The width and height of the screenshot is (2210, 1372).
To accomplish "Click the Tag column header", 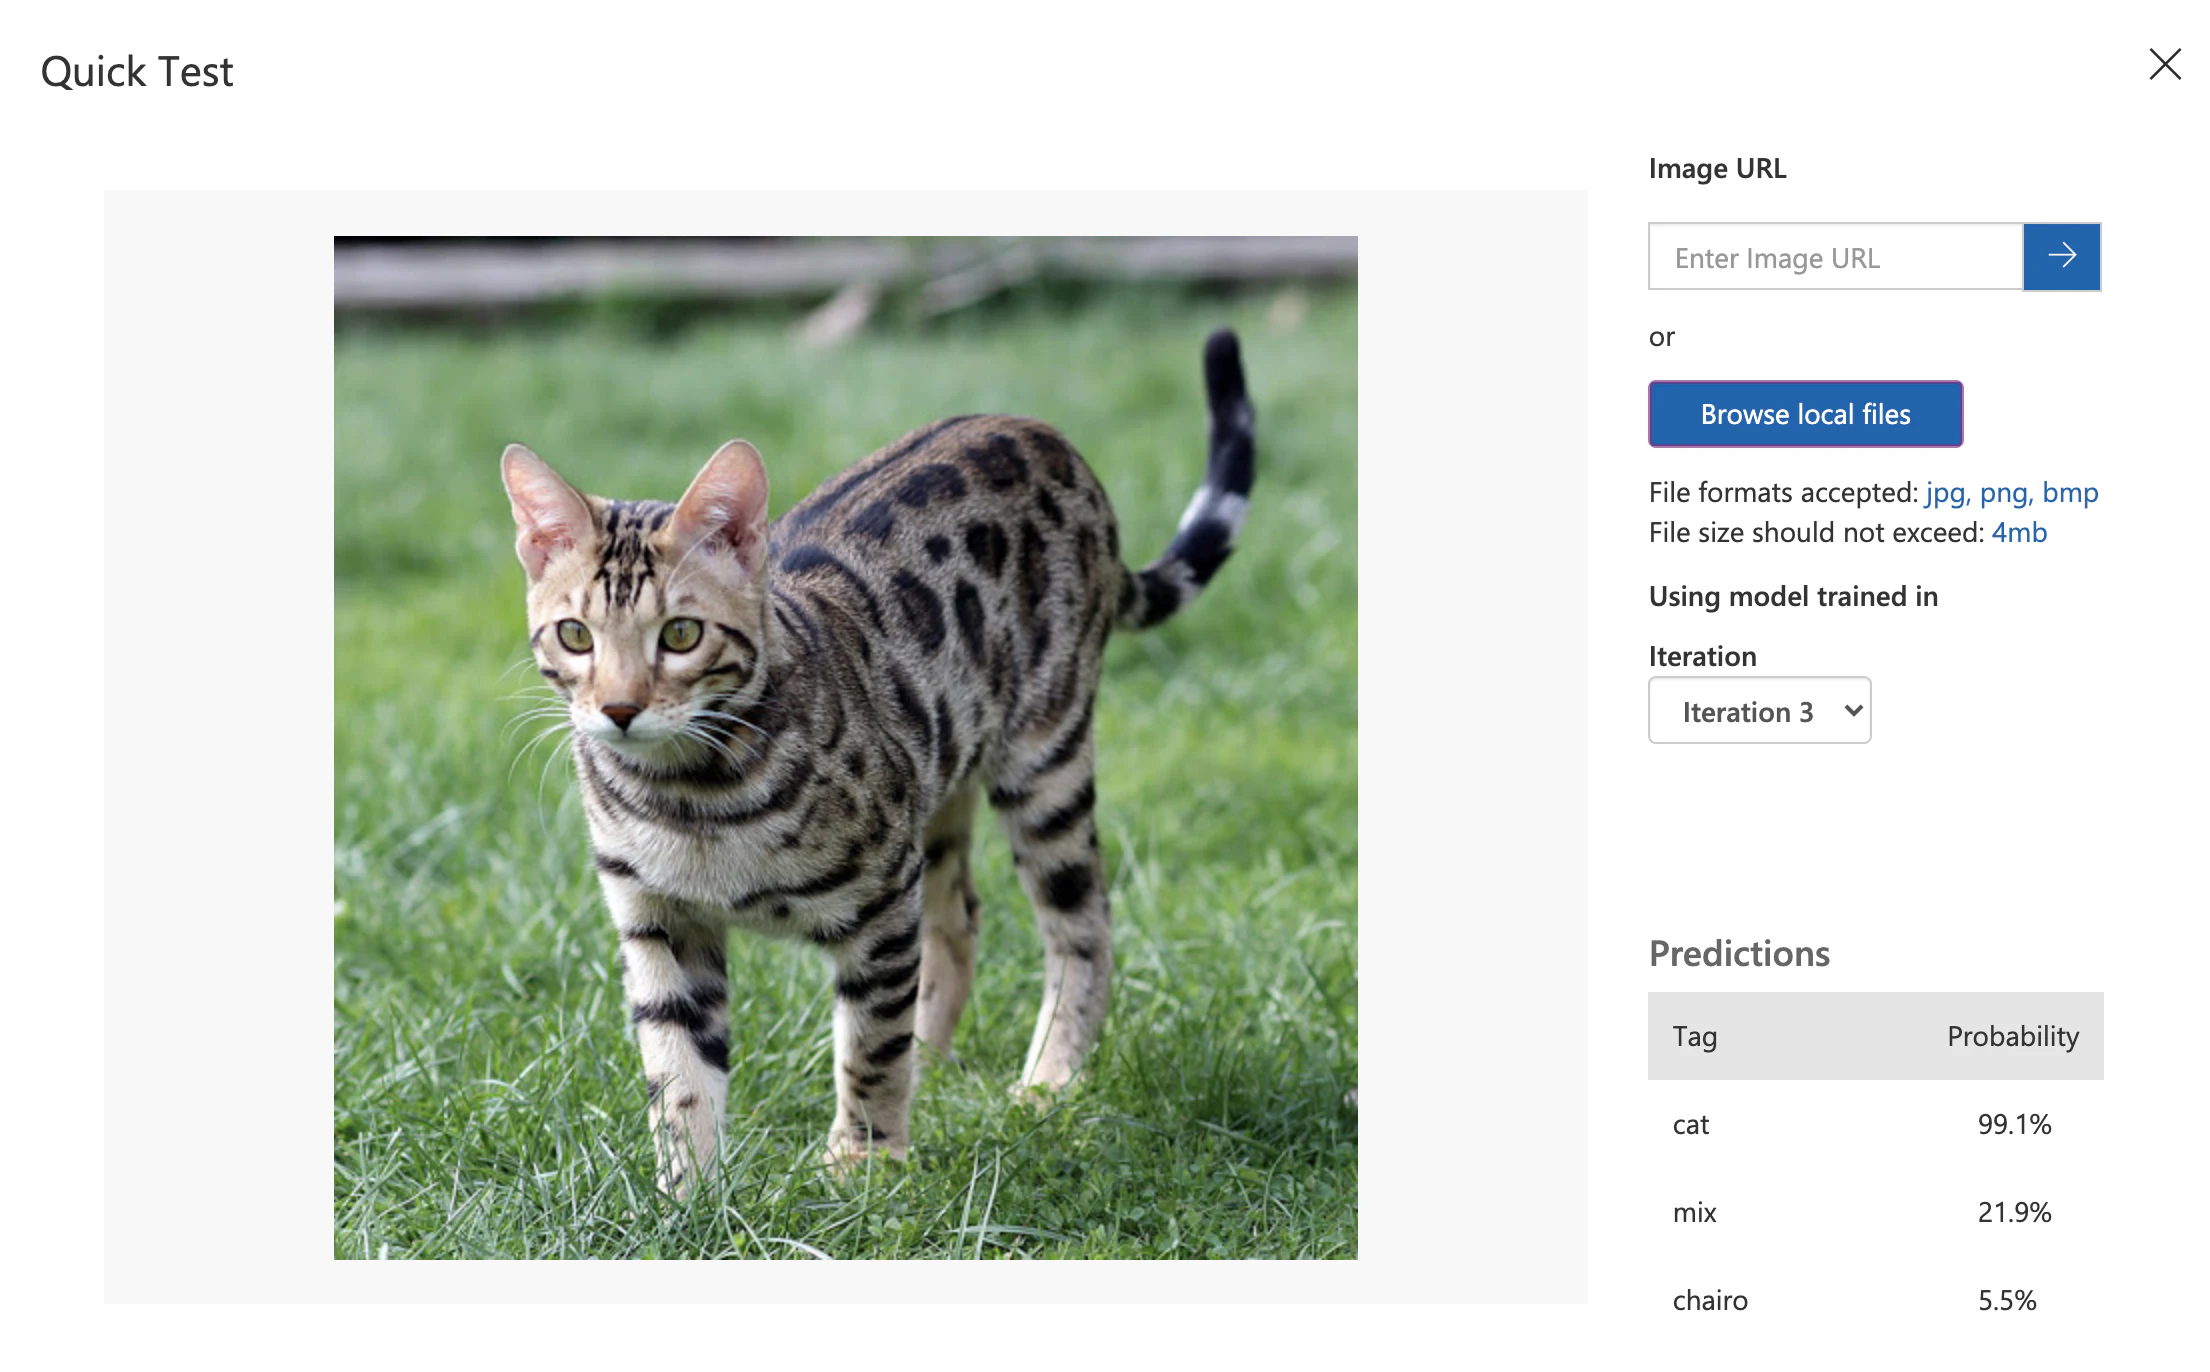I will pos(1694,1036).
